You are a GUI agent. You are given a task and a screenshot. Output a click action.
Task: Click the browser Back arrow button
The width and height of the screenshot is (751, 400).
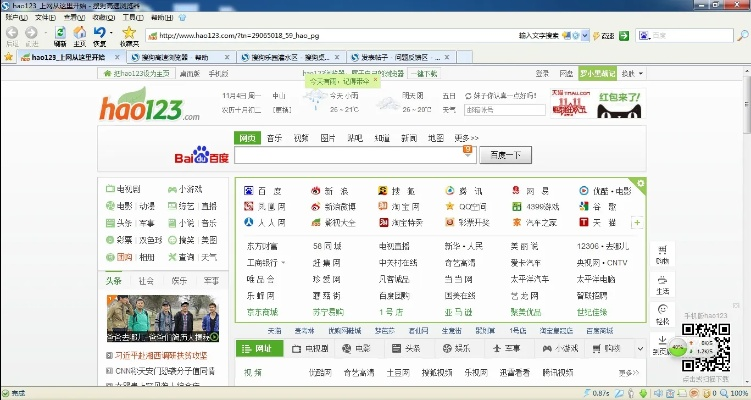(x=11, y=32)
